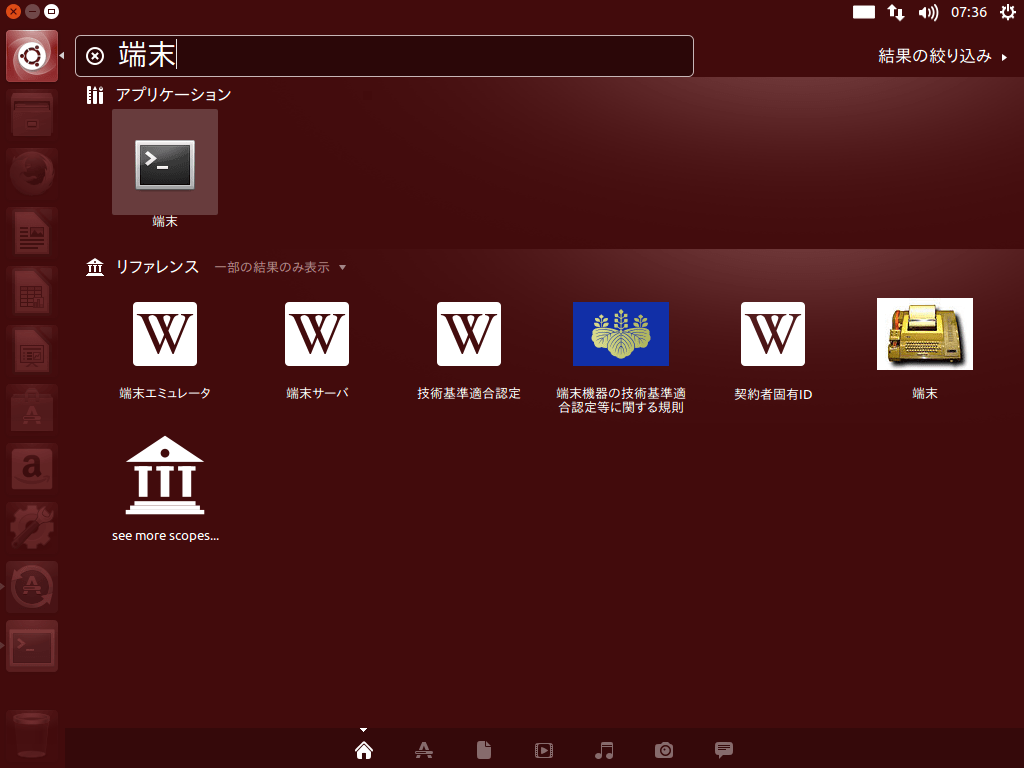Switch to the Music lens
1024x768 pixels.
(x=603, y=750)
